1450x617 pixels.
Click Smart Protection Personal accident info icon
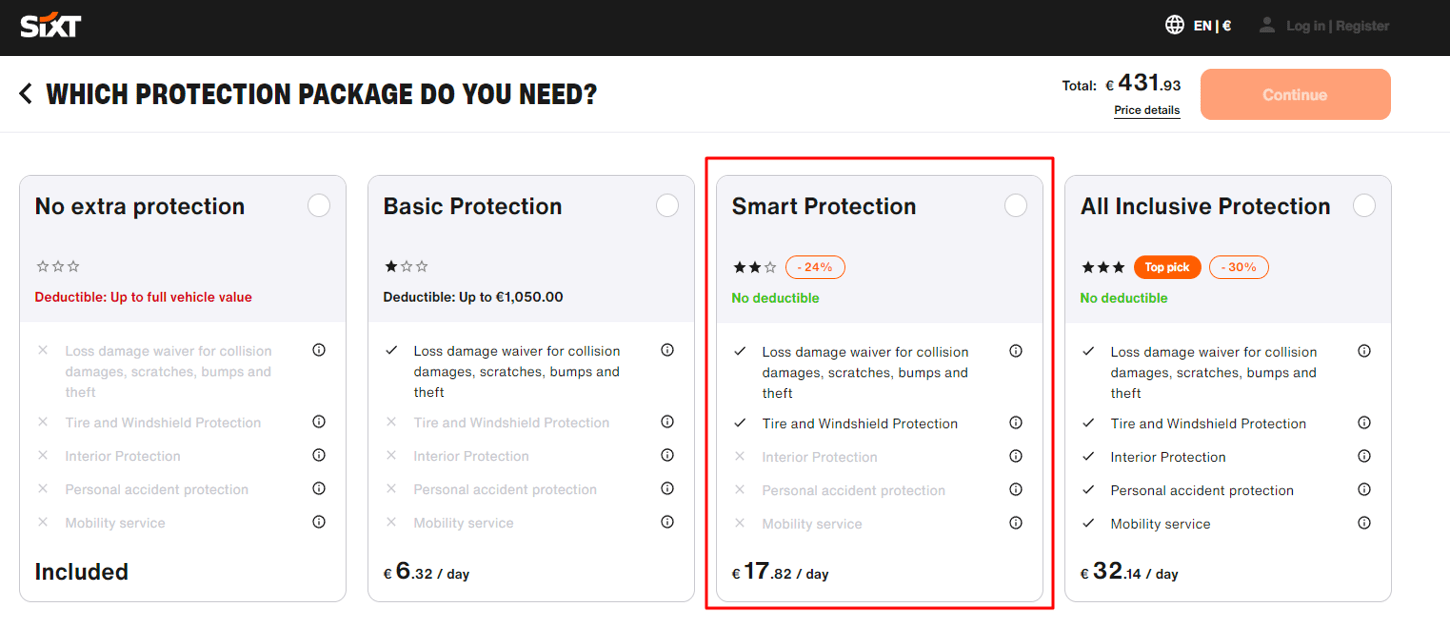(1016, 490)
